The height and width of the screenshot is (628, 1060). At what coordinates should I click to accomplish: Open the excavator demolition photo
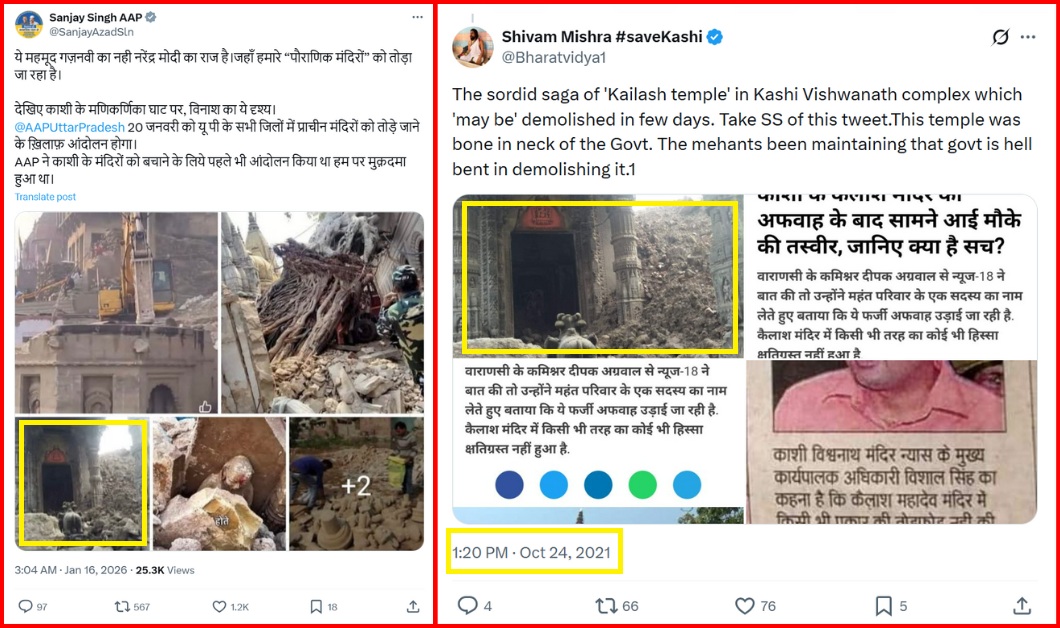116,312
